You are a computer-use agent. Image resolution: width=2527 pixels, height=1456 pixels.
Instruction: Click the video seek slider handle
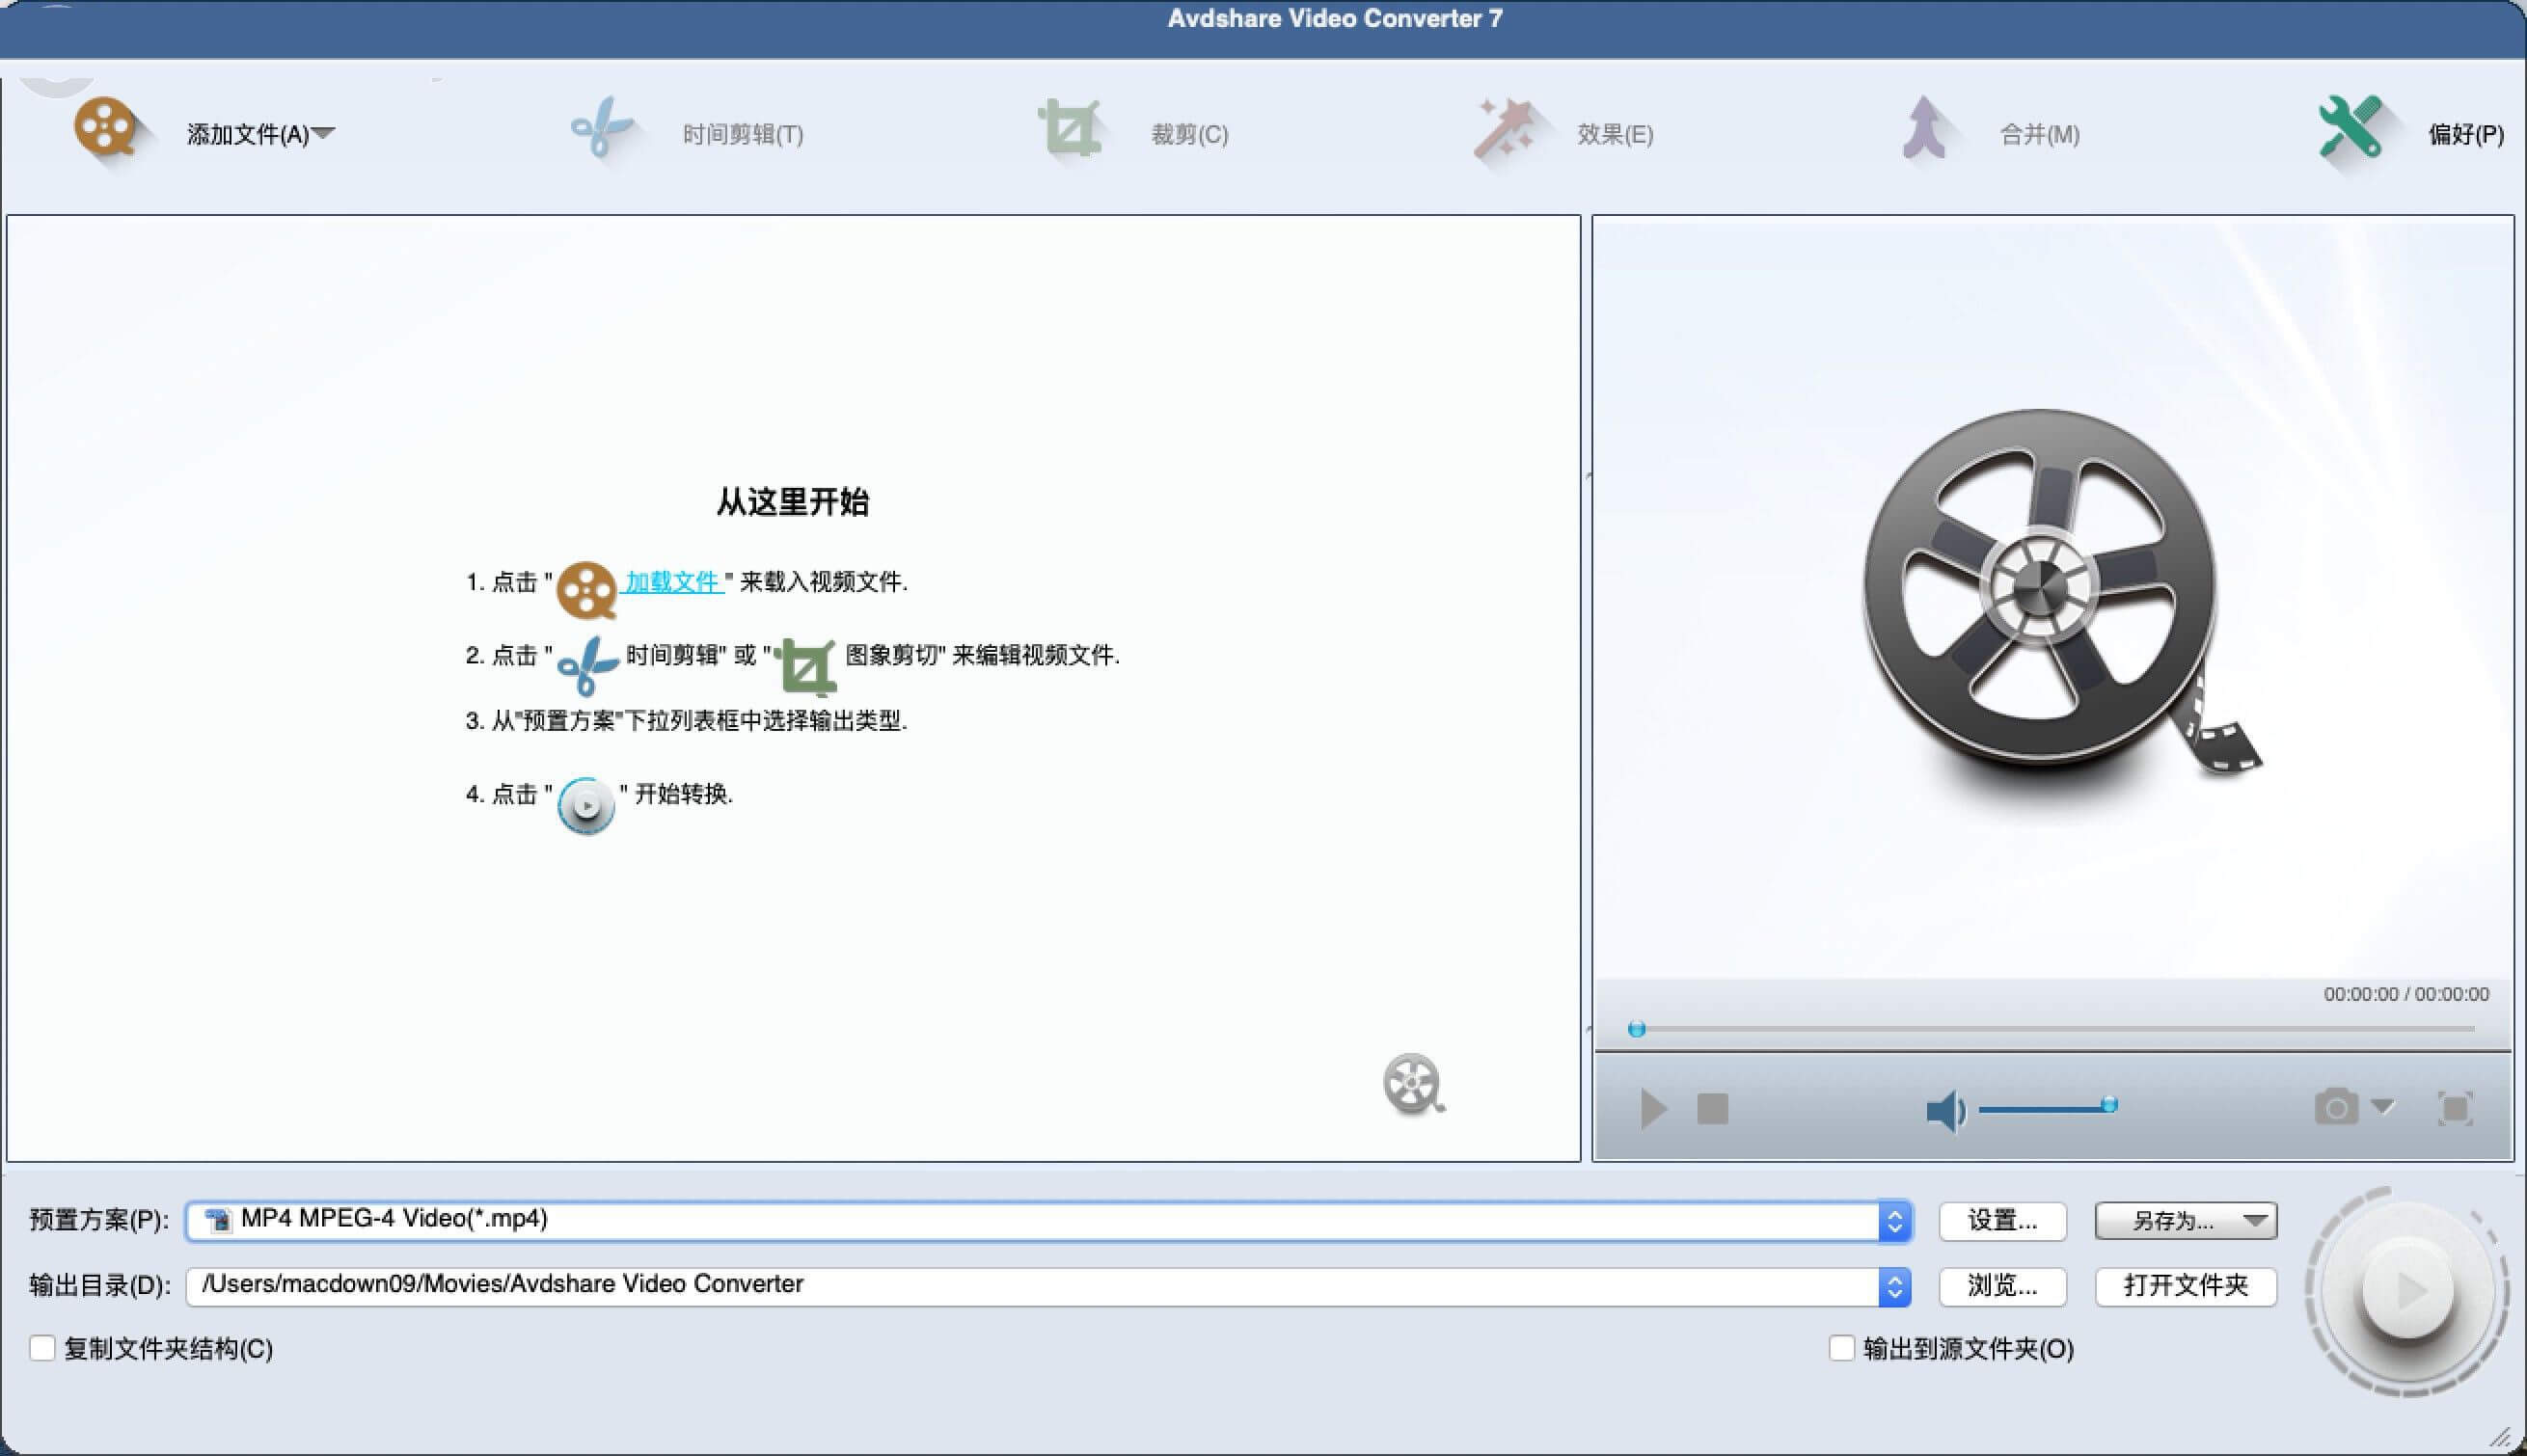tap(1636, 1029)
